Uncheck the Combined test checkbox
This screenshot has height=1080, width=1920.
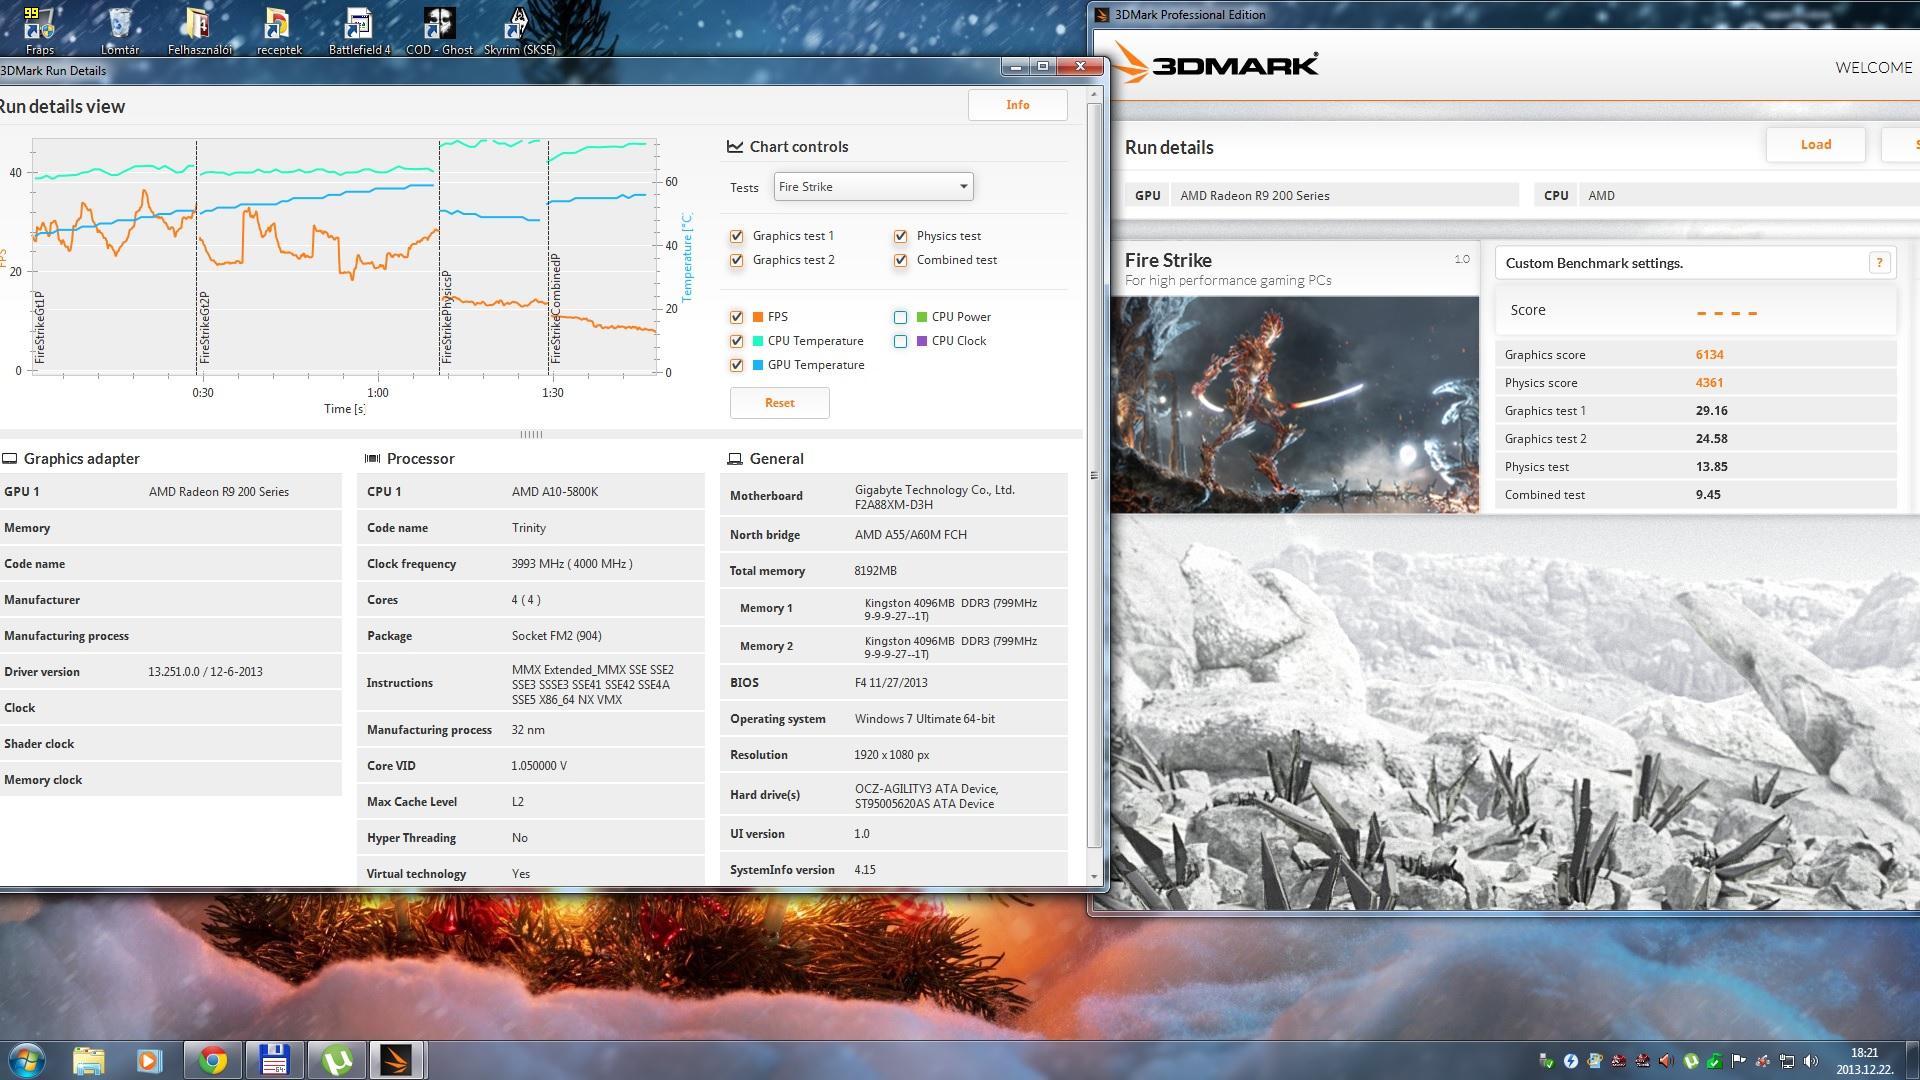point(900,260)
